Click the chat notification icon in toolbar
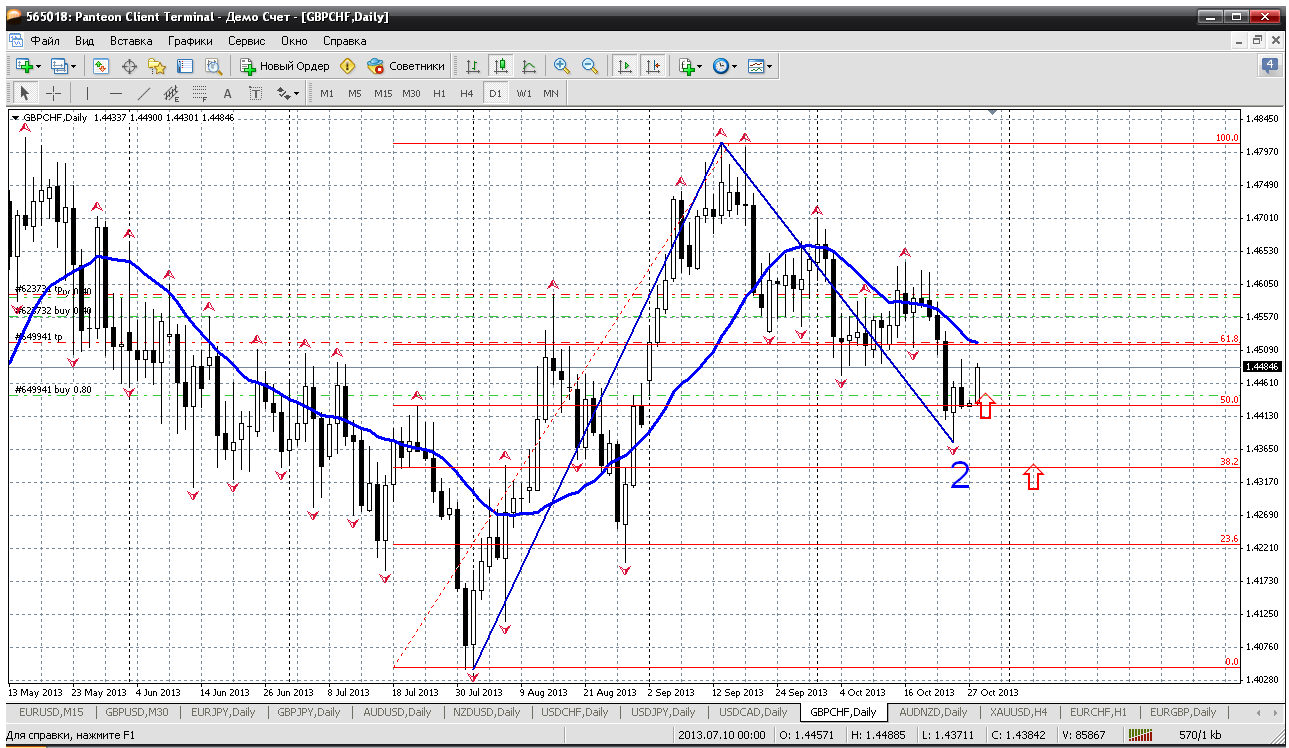The image size is (1289, 748). (1269, 66)
